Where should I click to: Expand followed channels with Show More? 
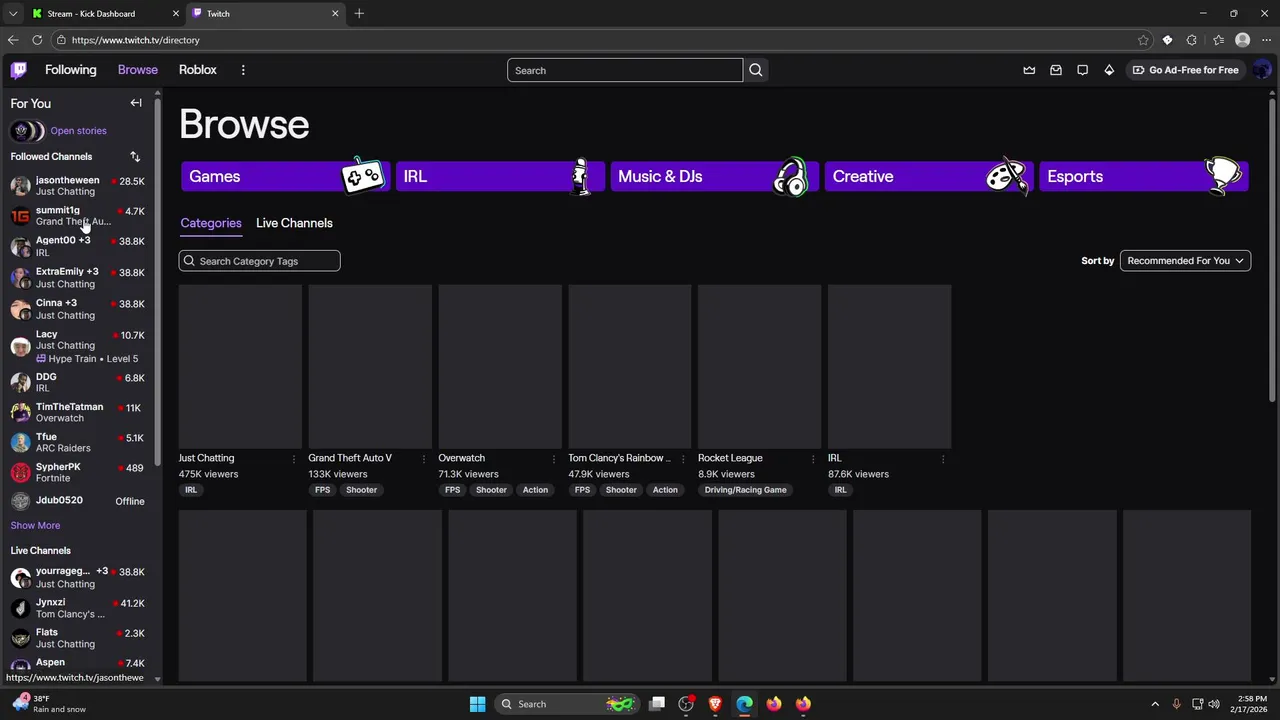point(35,525)
